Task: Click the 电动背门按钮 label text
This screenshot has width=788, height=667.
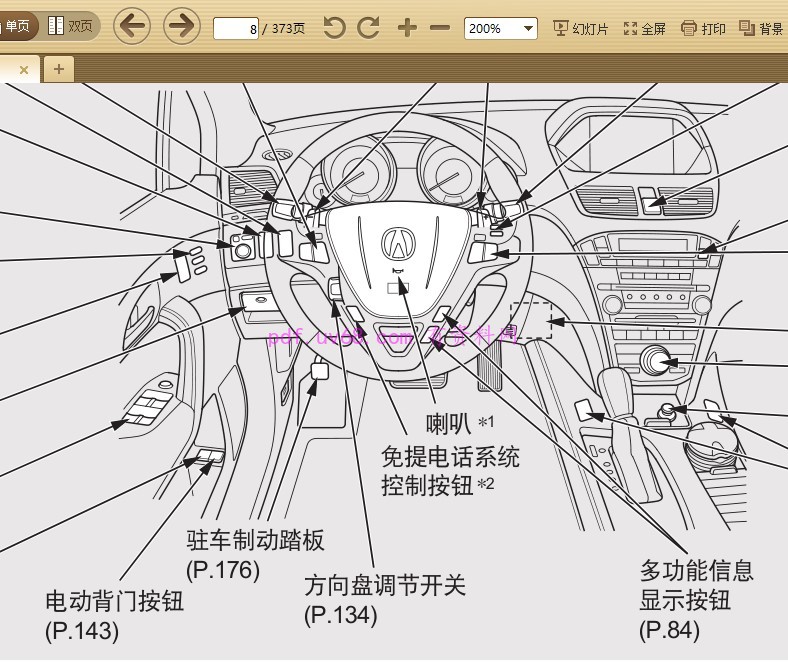Action: point(115,601)
